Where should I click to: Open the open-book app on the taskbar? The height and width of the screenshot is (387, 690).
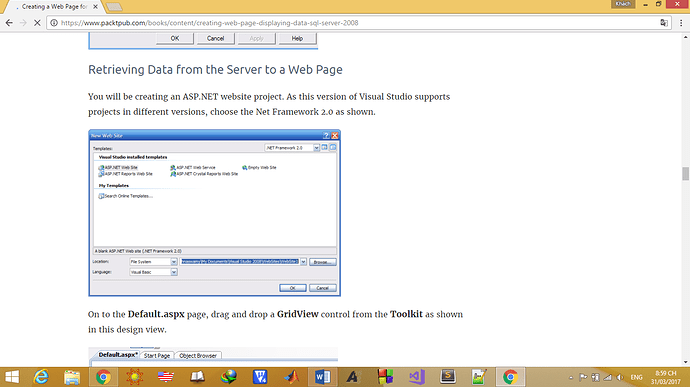click(x=197, y=377)
